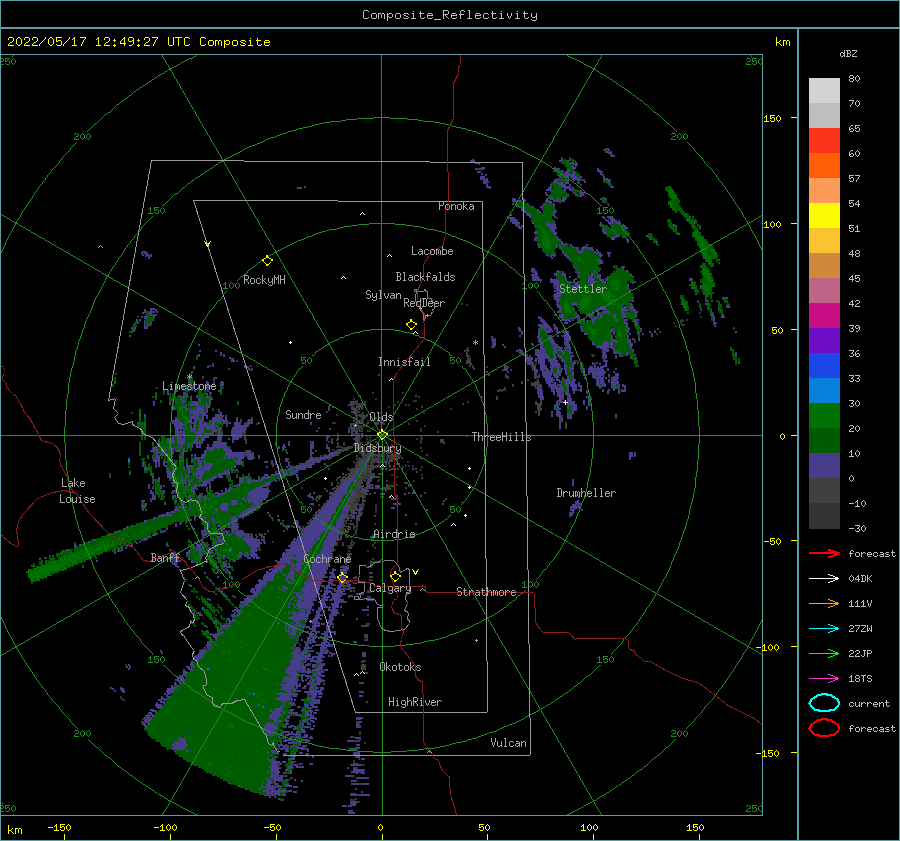This screenshot has height=841, width=900.
Task: Click the Blackfalds label
Action: [x=425, y=277]
